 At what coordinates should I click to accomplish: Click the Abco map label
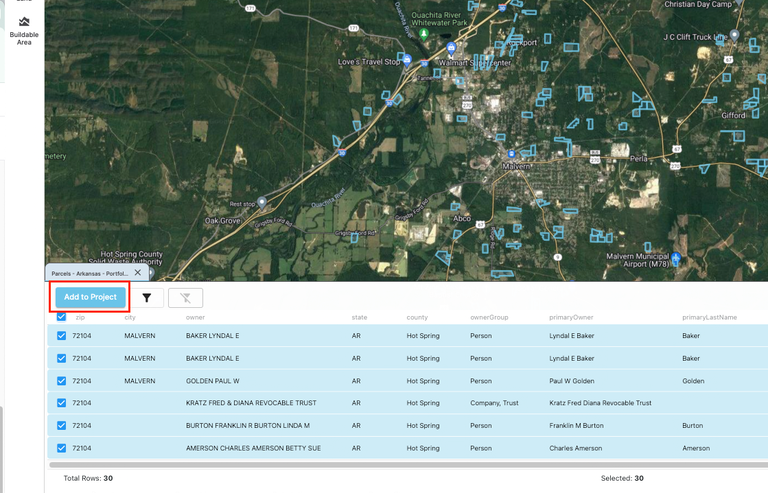click(461, 218)
